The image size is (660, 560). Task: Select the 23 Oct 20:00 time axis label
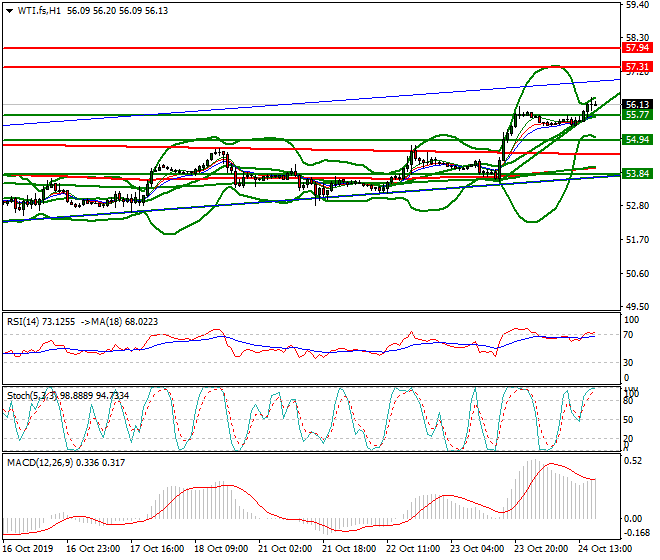(x=541, y=549)
